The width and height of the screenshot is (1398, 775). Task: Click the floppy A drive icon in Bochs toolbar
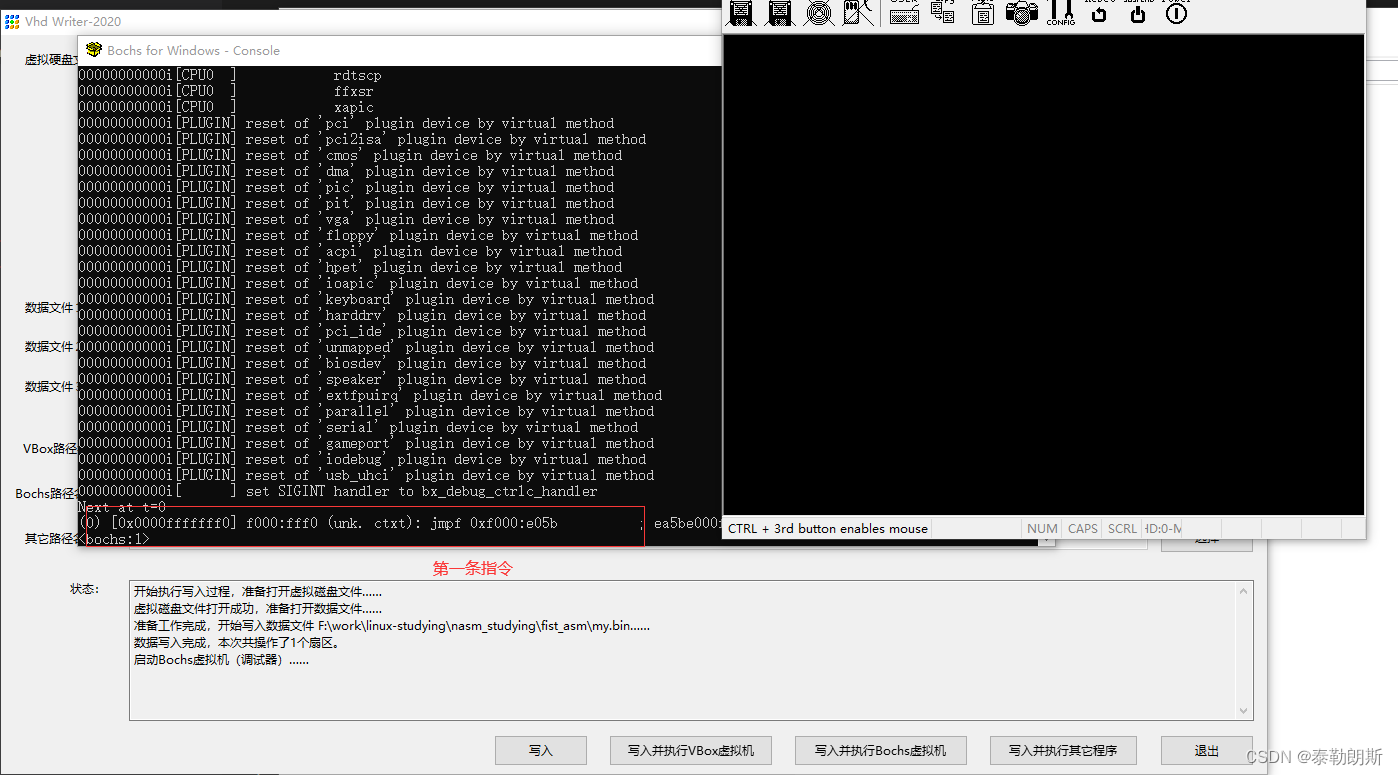[x=741, y=13]
